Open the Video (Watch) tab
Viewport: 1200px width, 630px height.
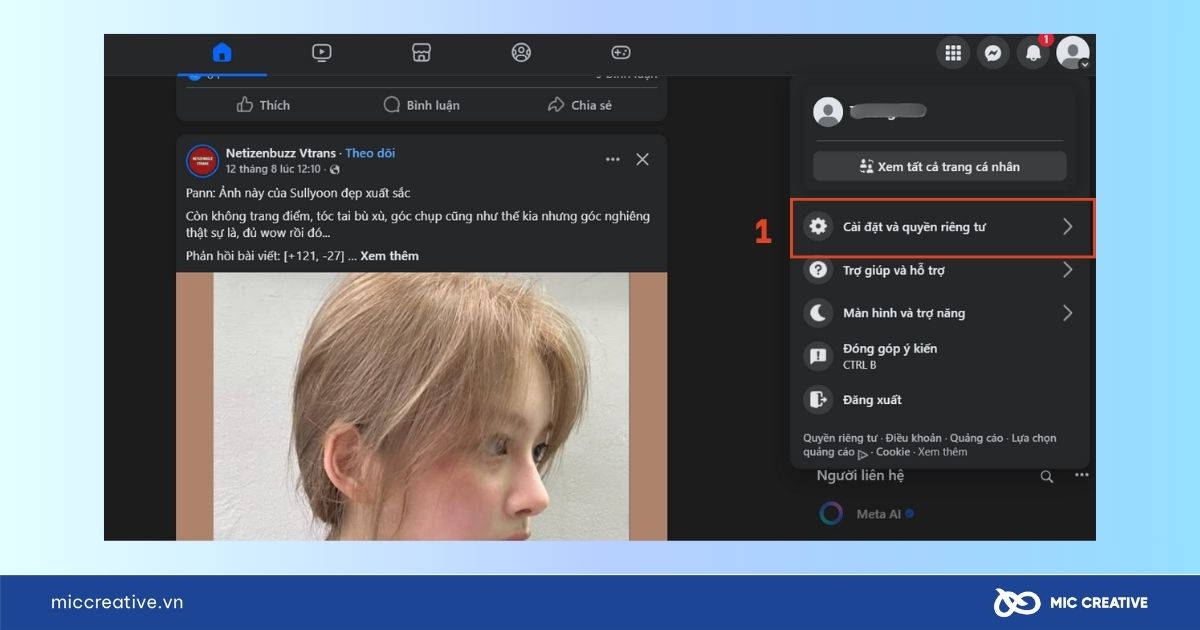pyautogui.click(x=321, y=53)
